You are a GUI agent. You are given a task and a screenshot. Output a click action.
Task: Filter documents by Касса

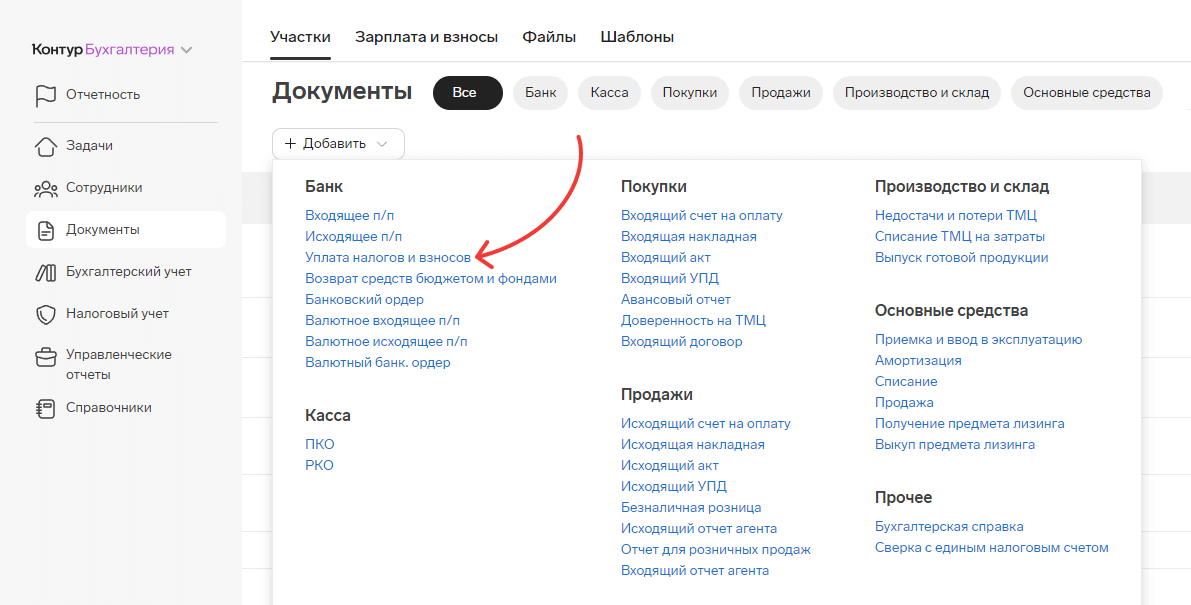point(609,93)
